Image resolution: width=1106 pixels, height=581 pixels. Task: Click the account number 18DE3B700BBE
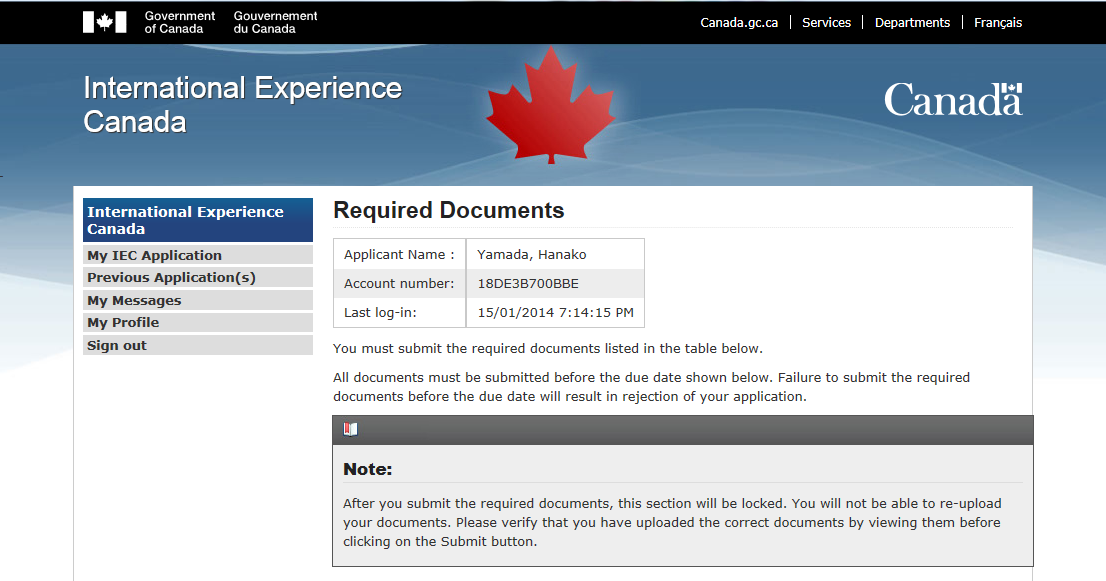coord(528,283)
